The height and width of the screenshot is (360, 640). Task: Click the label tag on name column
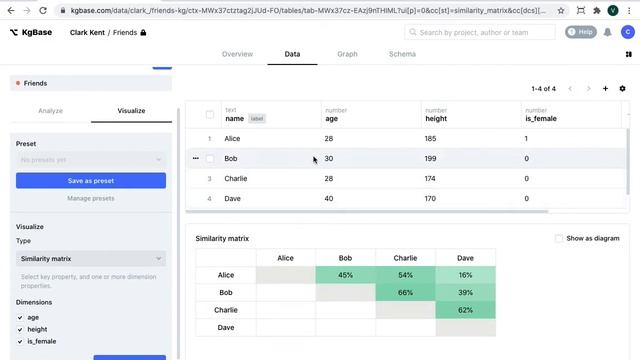257,119
